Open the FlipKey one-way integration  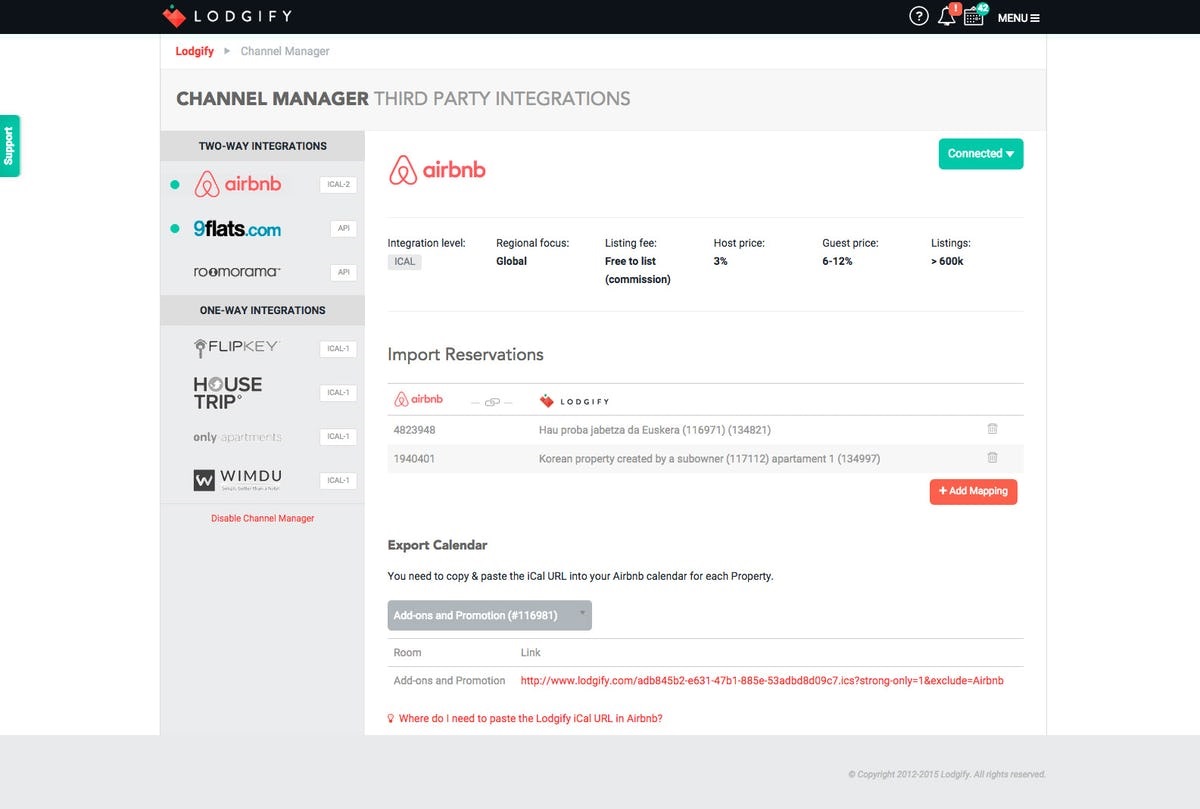point(235,347)
